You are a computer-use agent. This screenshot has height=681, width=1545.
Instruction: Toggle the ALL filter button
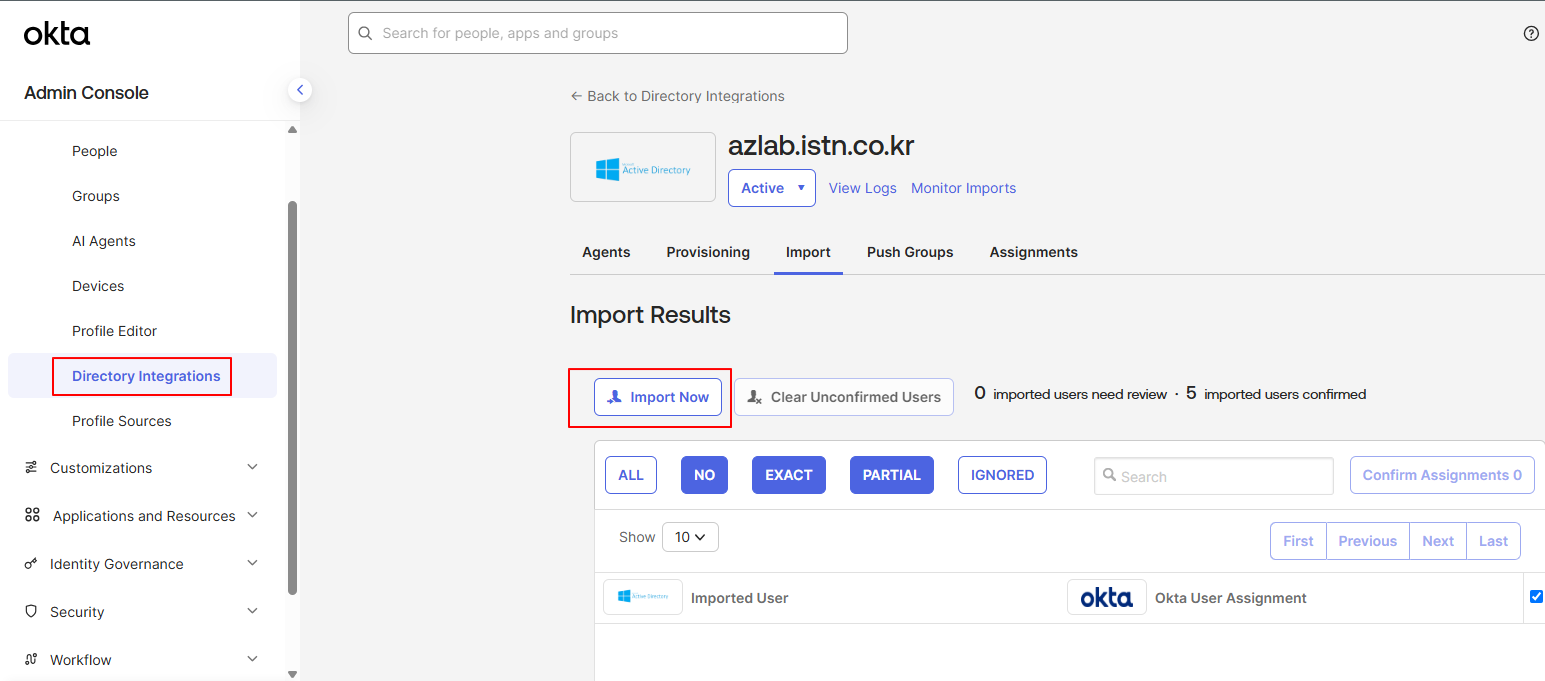click(x=631, y=475)
